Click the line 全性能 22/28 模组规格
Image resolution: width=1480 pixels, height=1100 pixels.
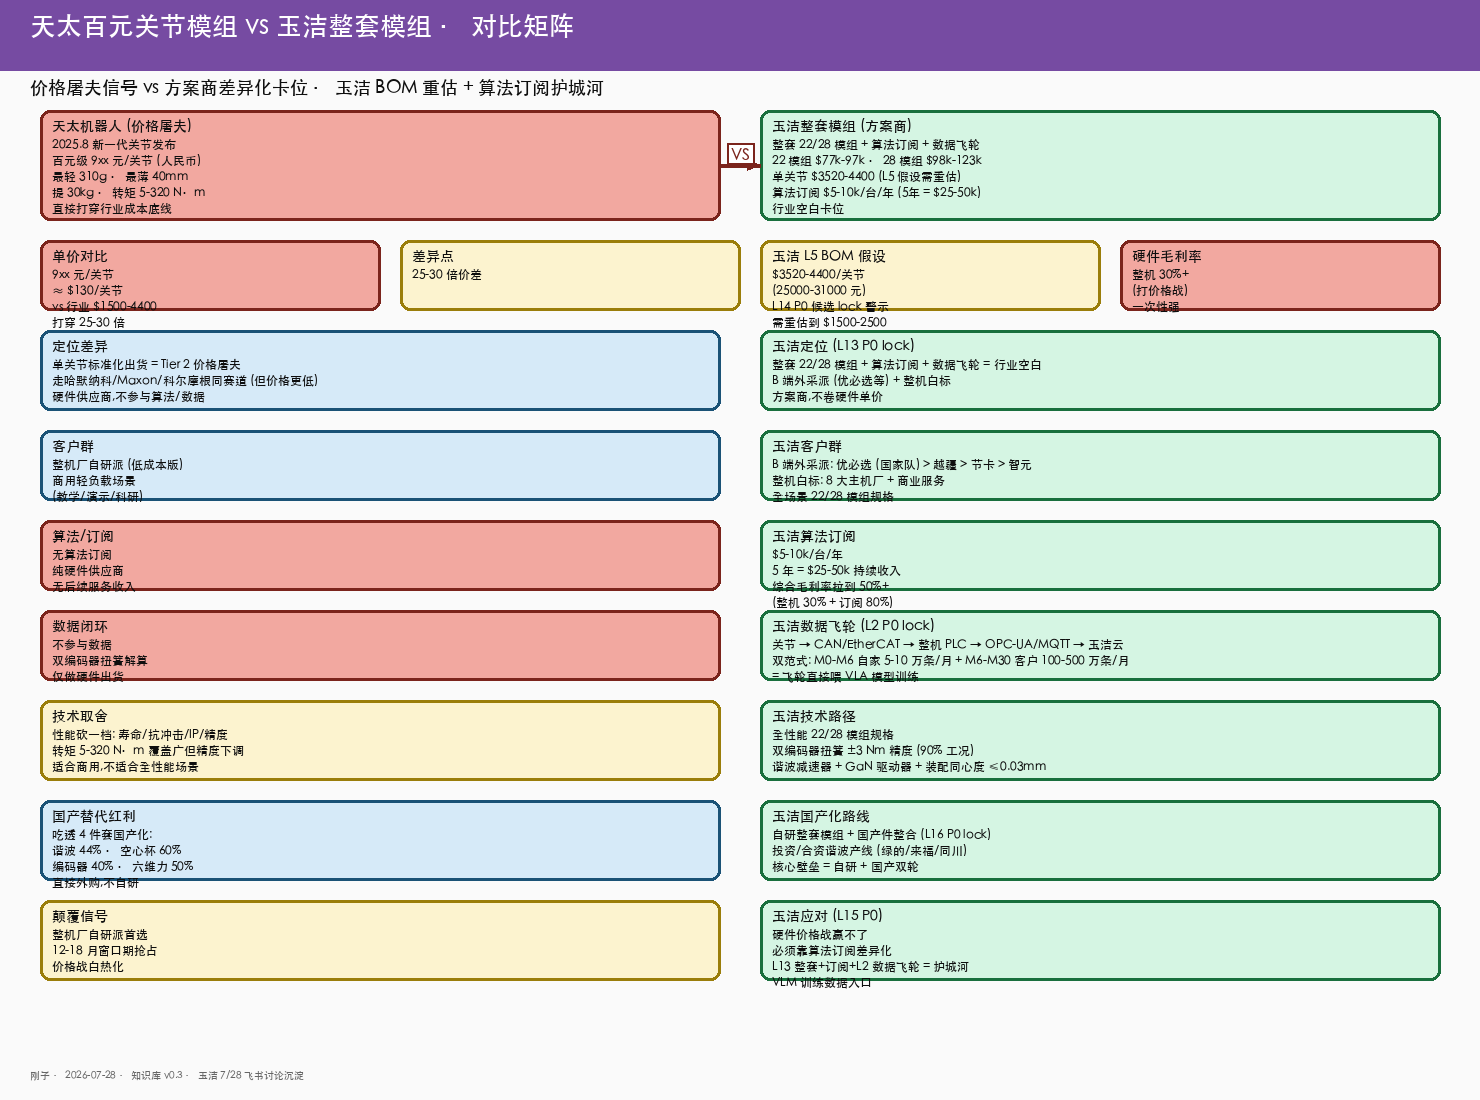(x=833, y=735)
